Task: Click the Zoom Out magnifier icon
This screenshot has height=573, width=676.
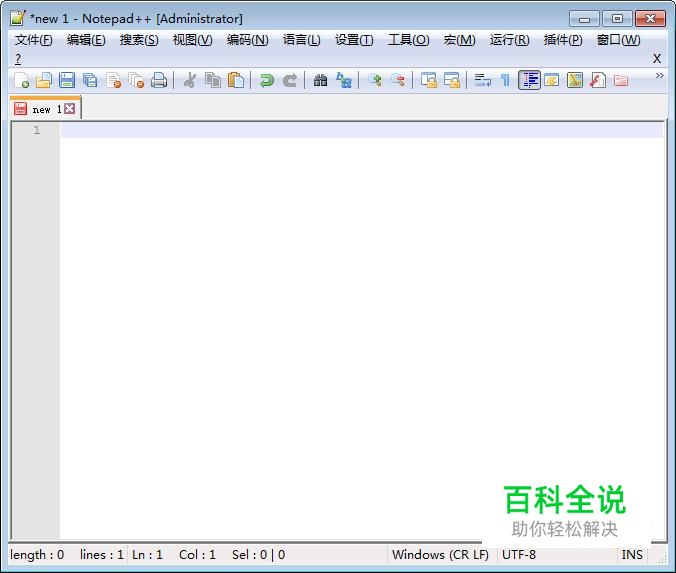Action: point(397,81)
